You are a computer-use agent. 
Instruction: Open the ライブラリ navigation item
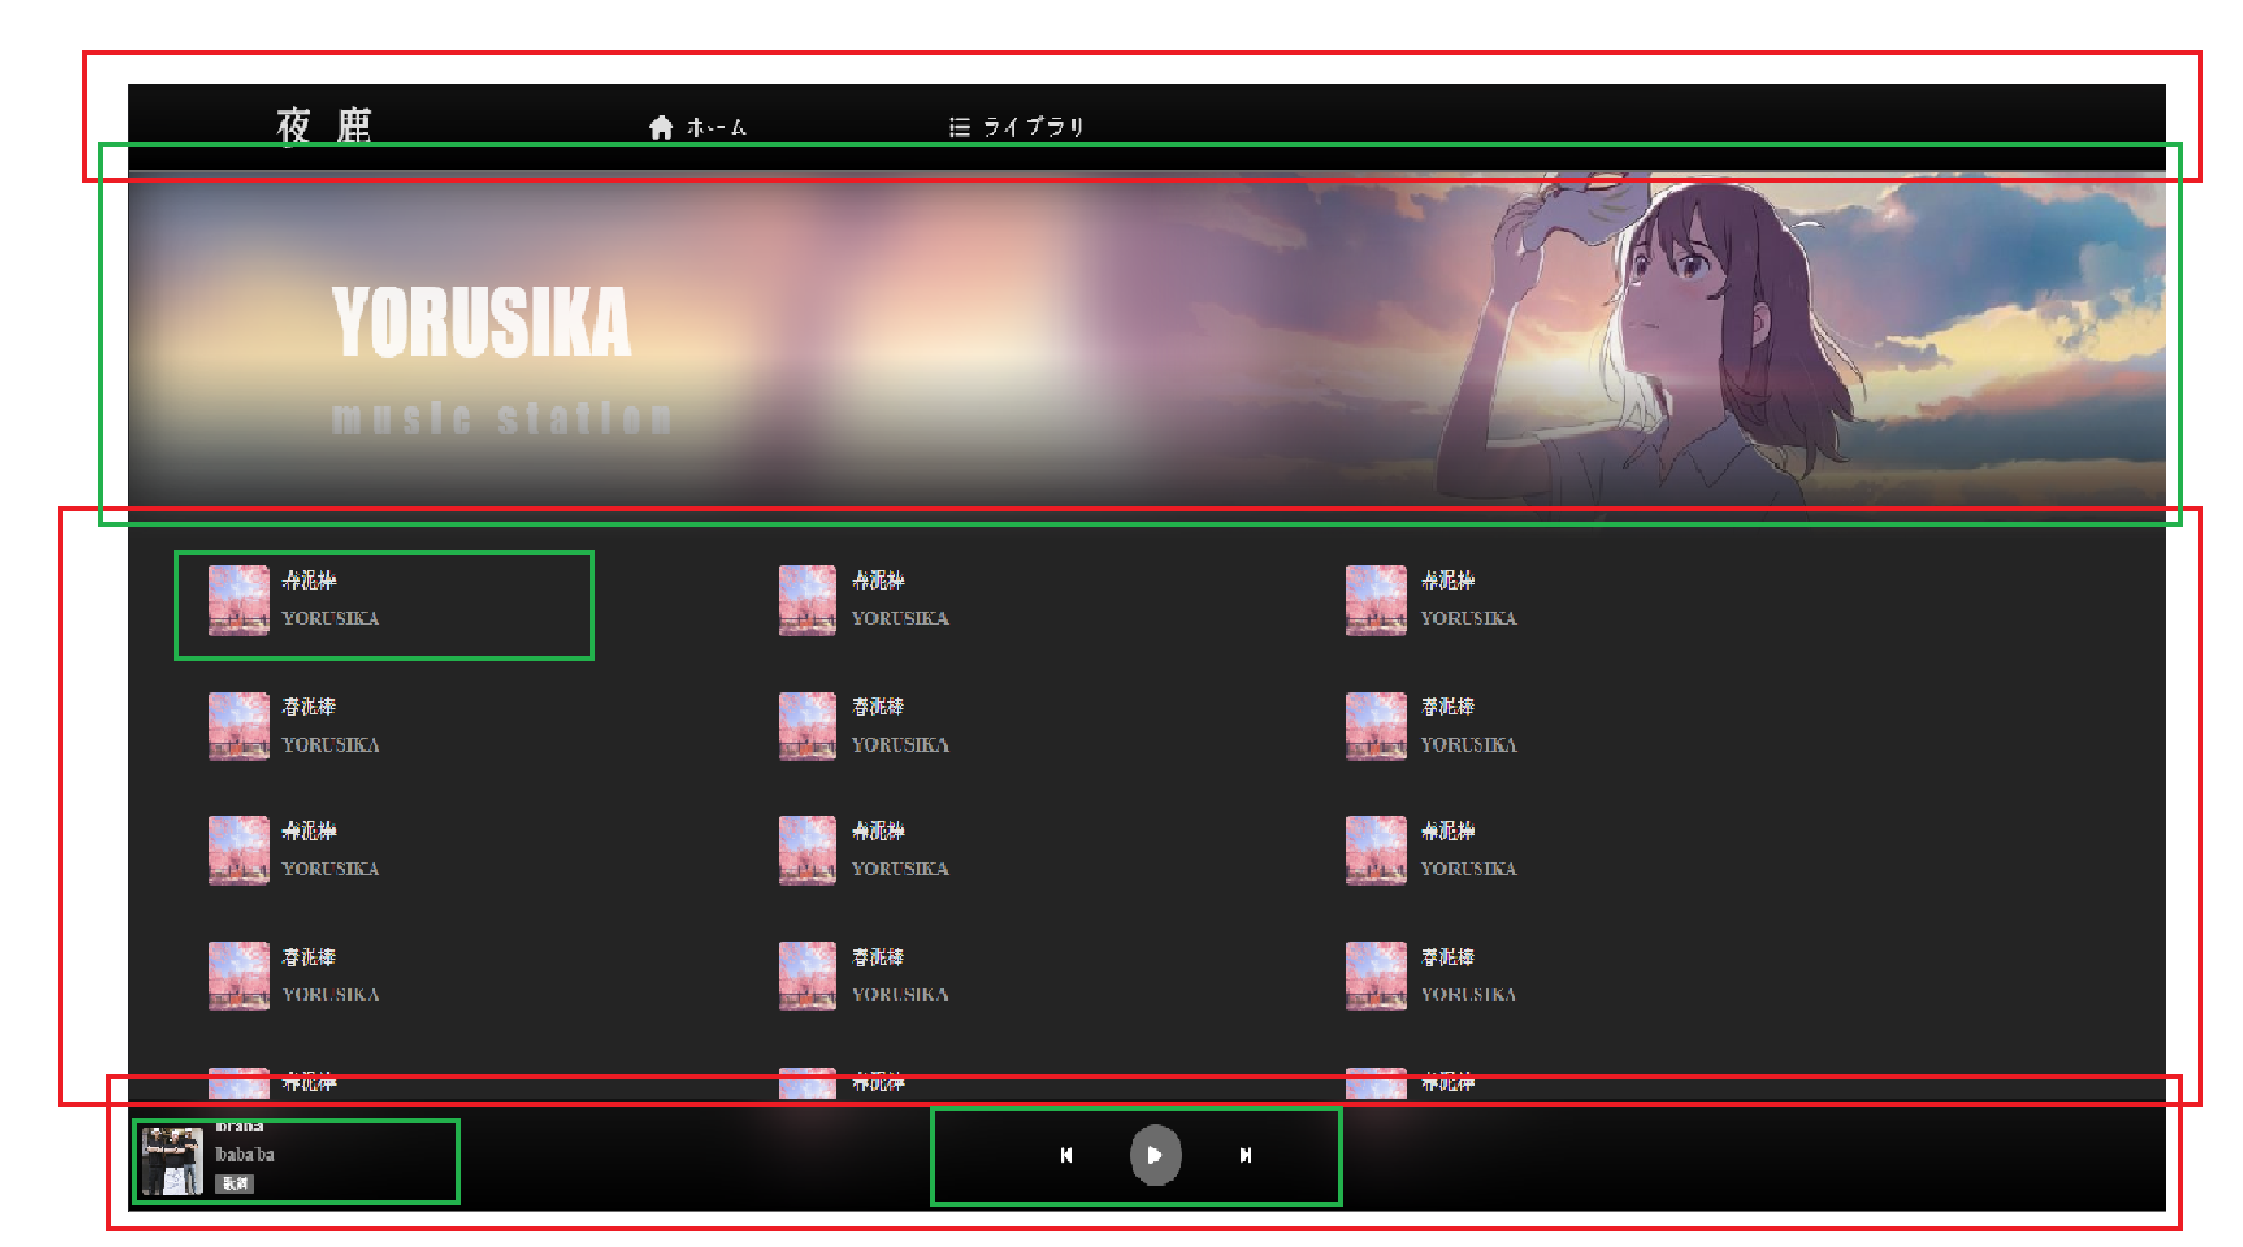1033,127
